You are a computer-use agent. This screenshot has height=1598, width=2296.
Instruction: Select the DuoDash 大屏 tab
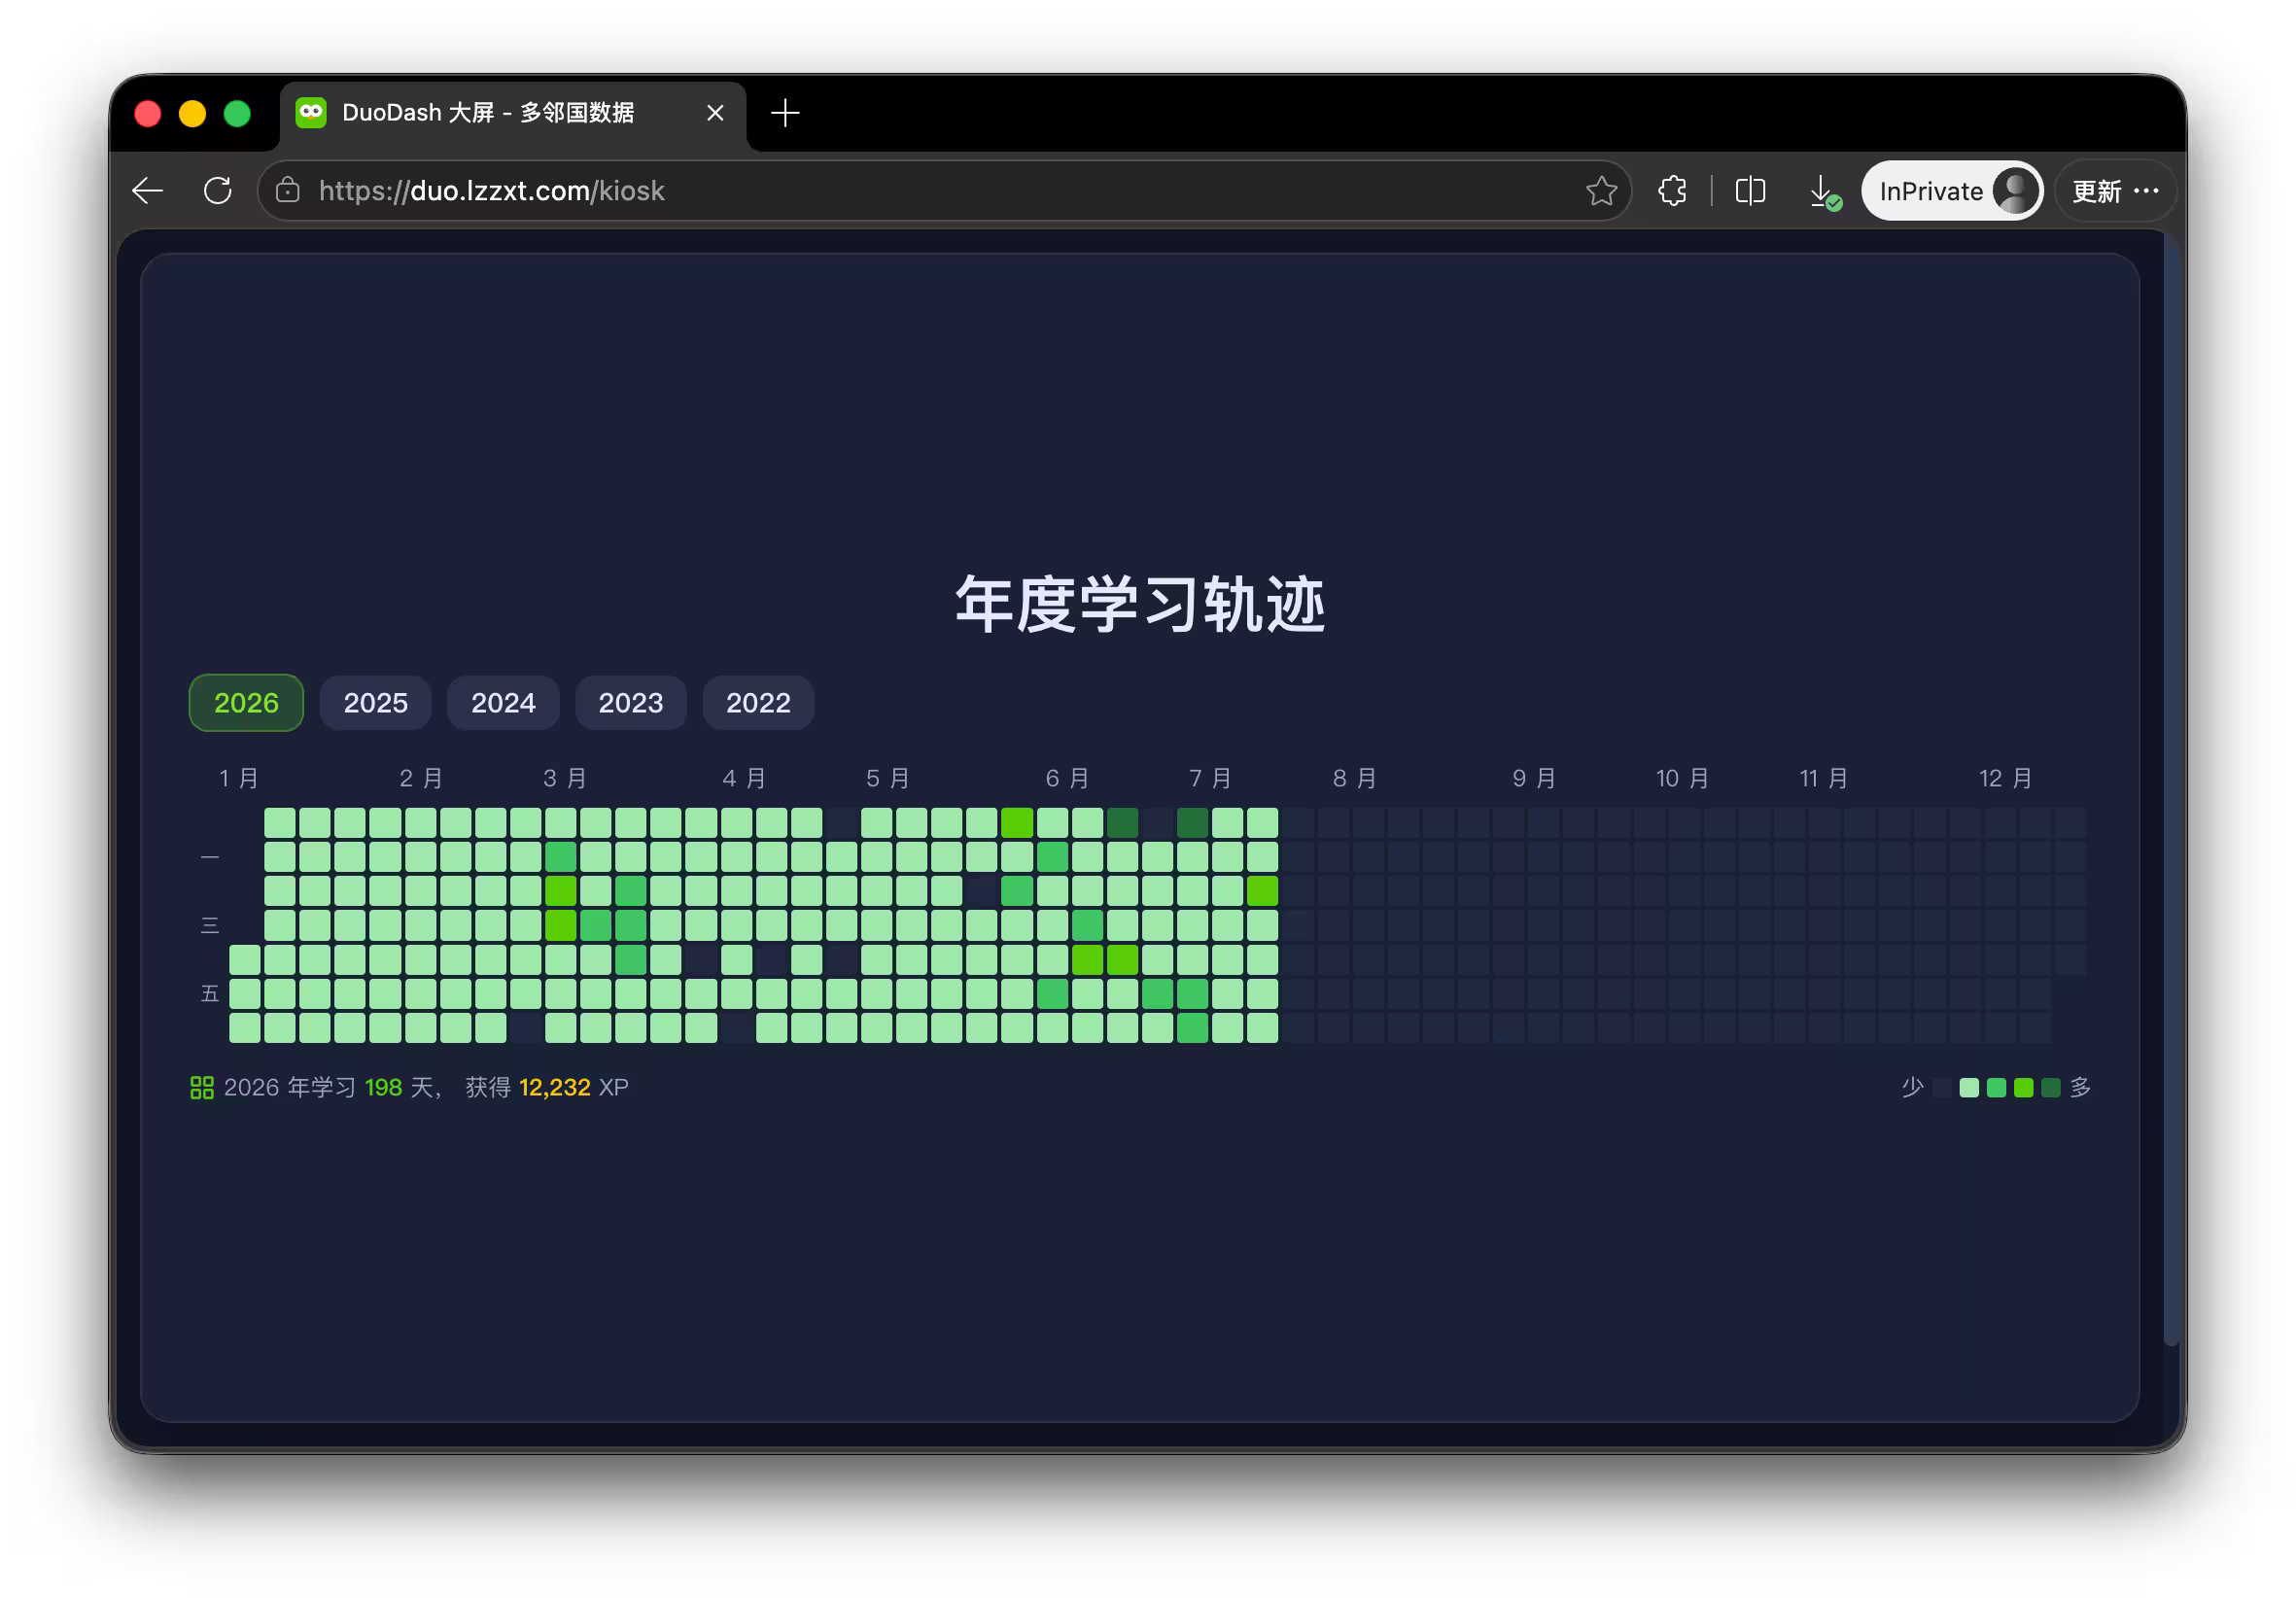click(513, 114)
